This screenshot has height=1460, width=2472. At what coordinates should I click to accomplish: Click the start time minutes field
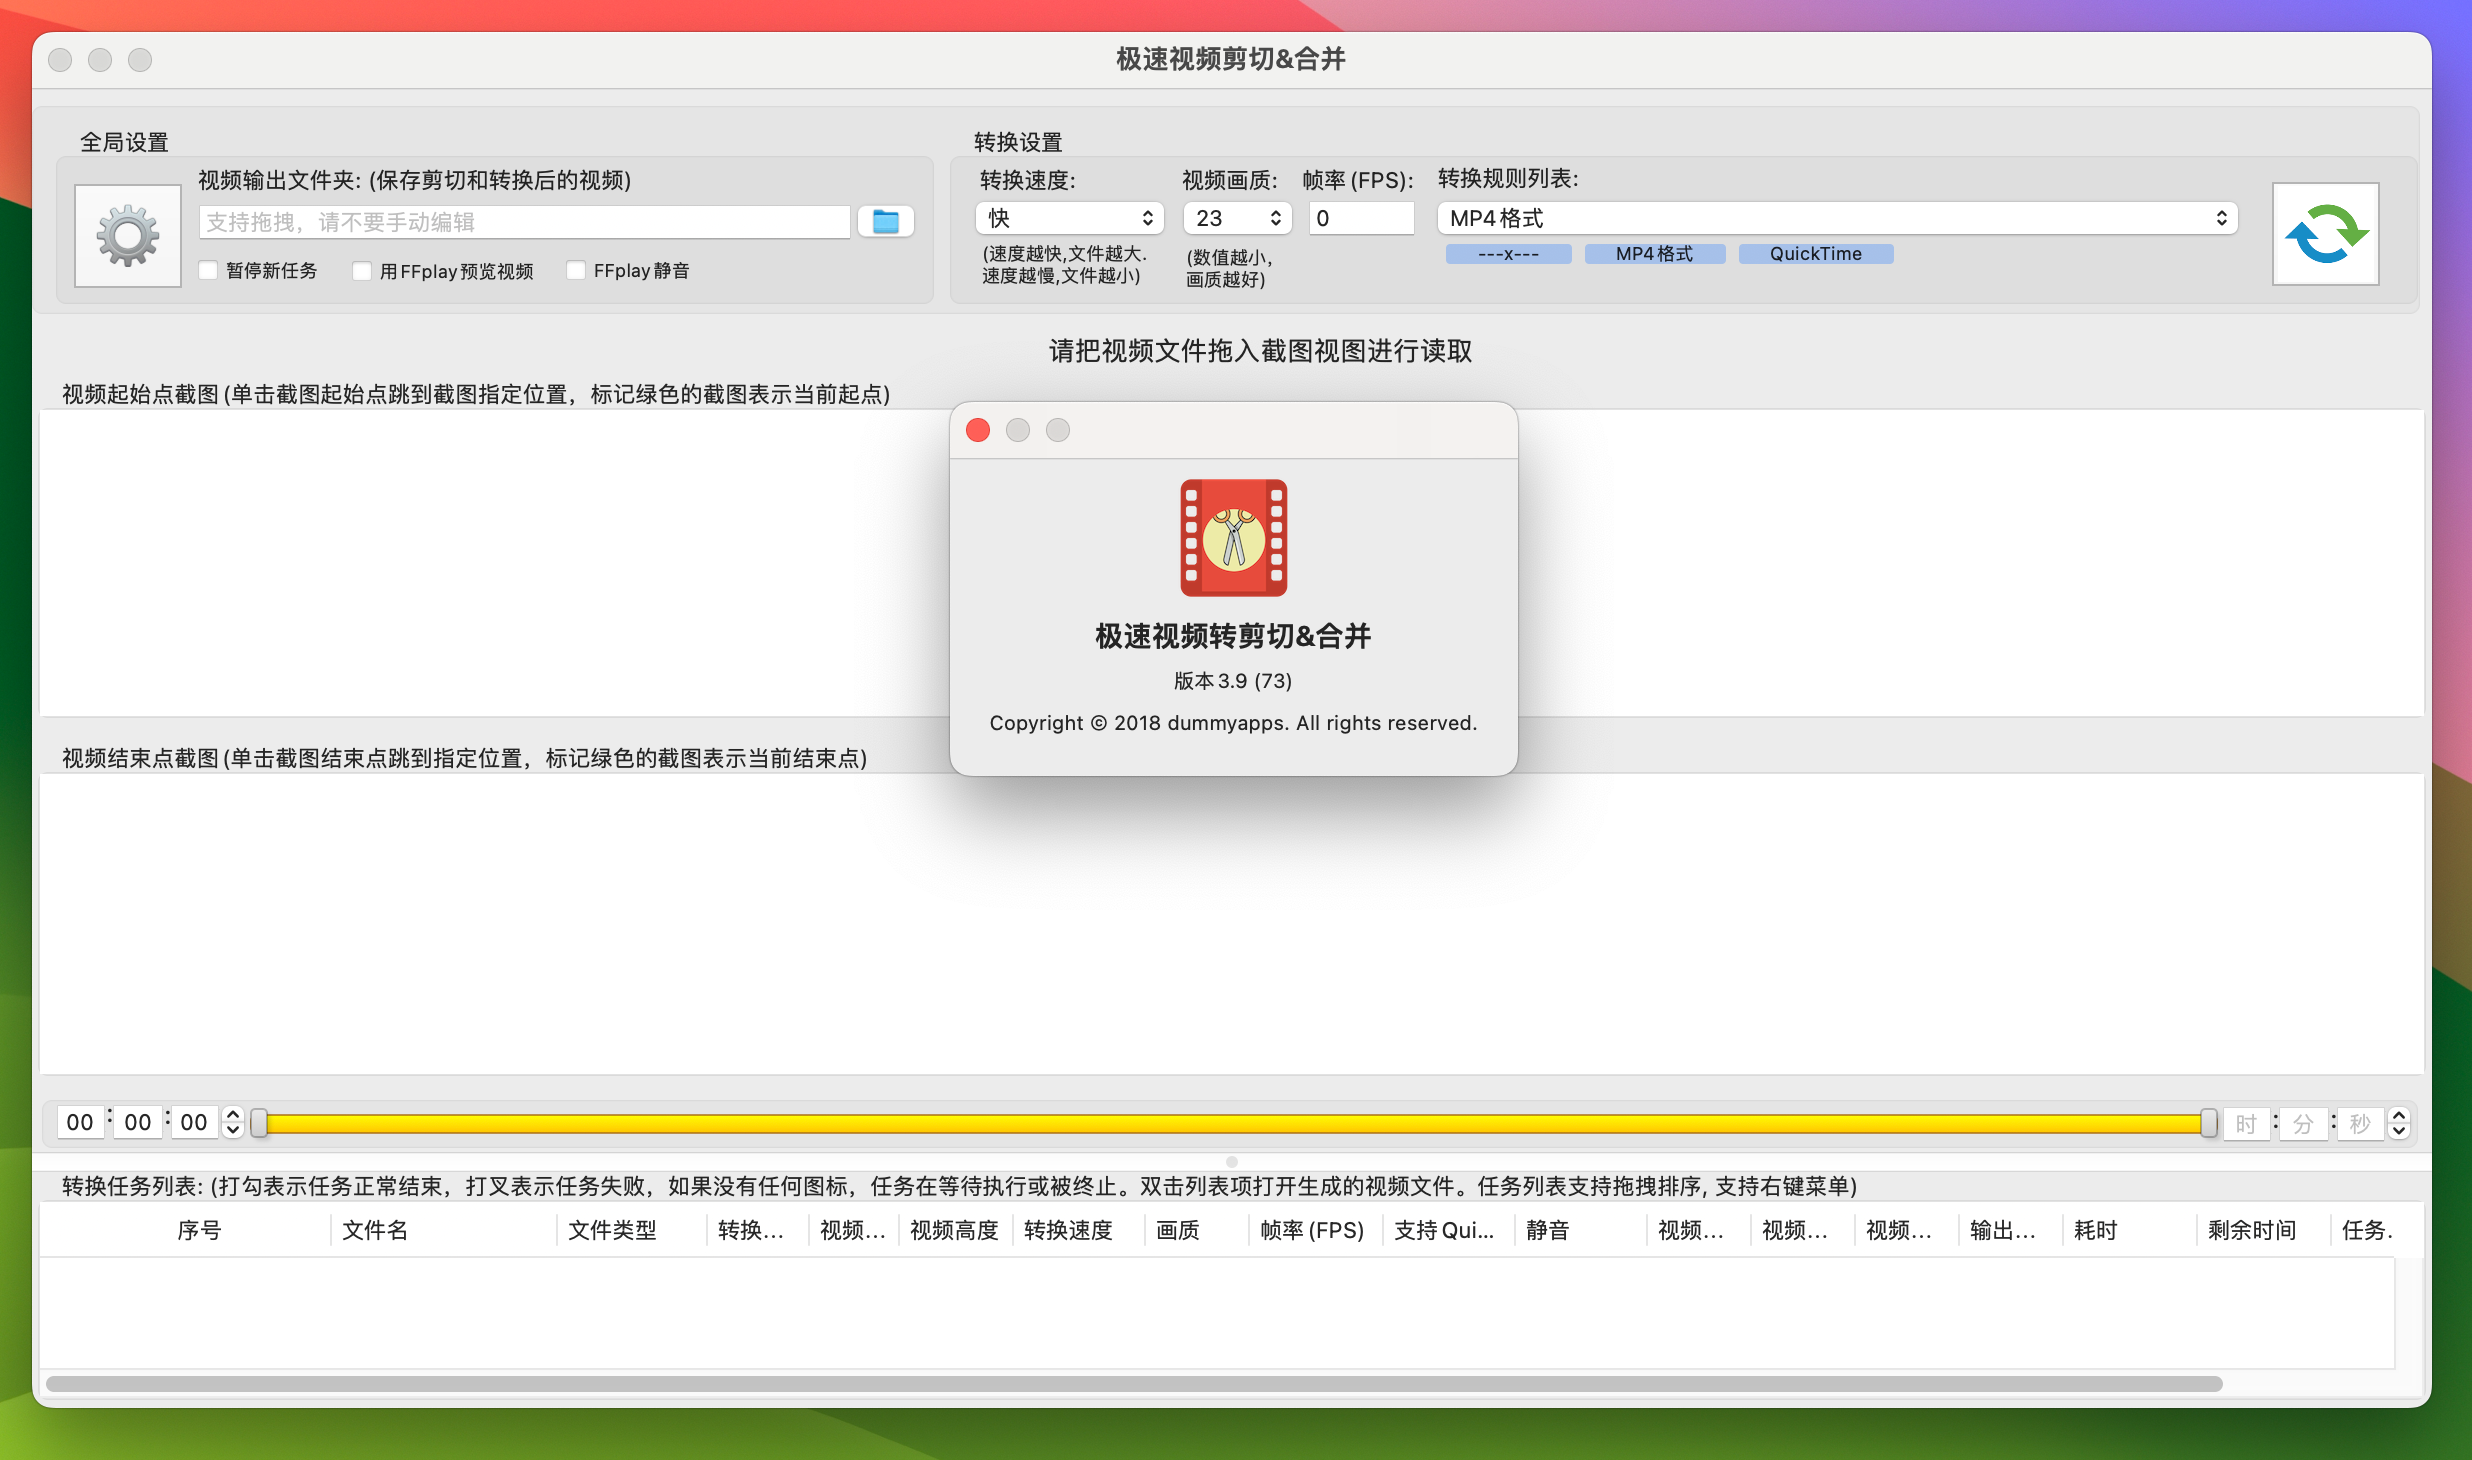point(138,1122)
